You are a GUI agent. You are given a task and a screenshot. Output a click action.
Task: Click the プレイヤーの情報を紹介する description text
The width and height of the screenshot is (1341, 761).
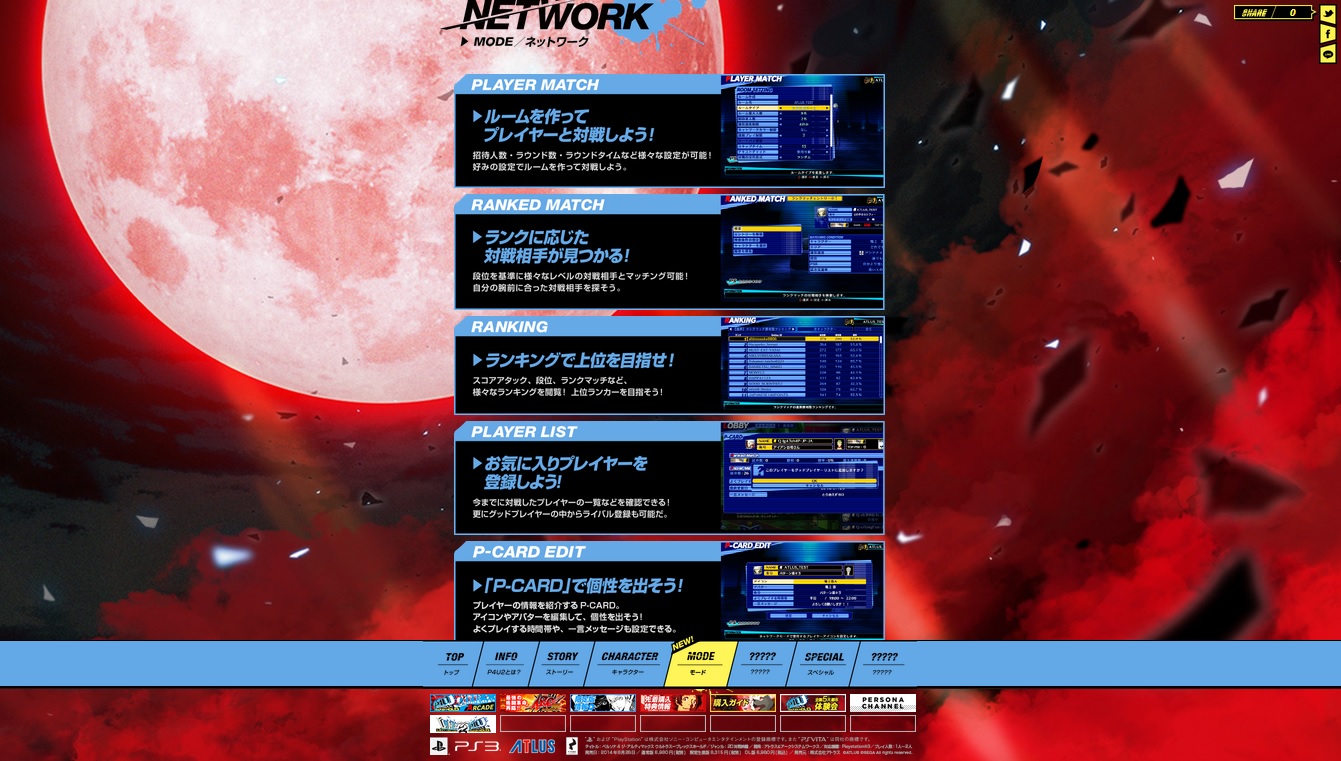coord(576,617)
